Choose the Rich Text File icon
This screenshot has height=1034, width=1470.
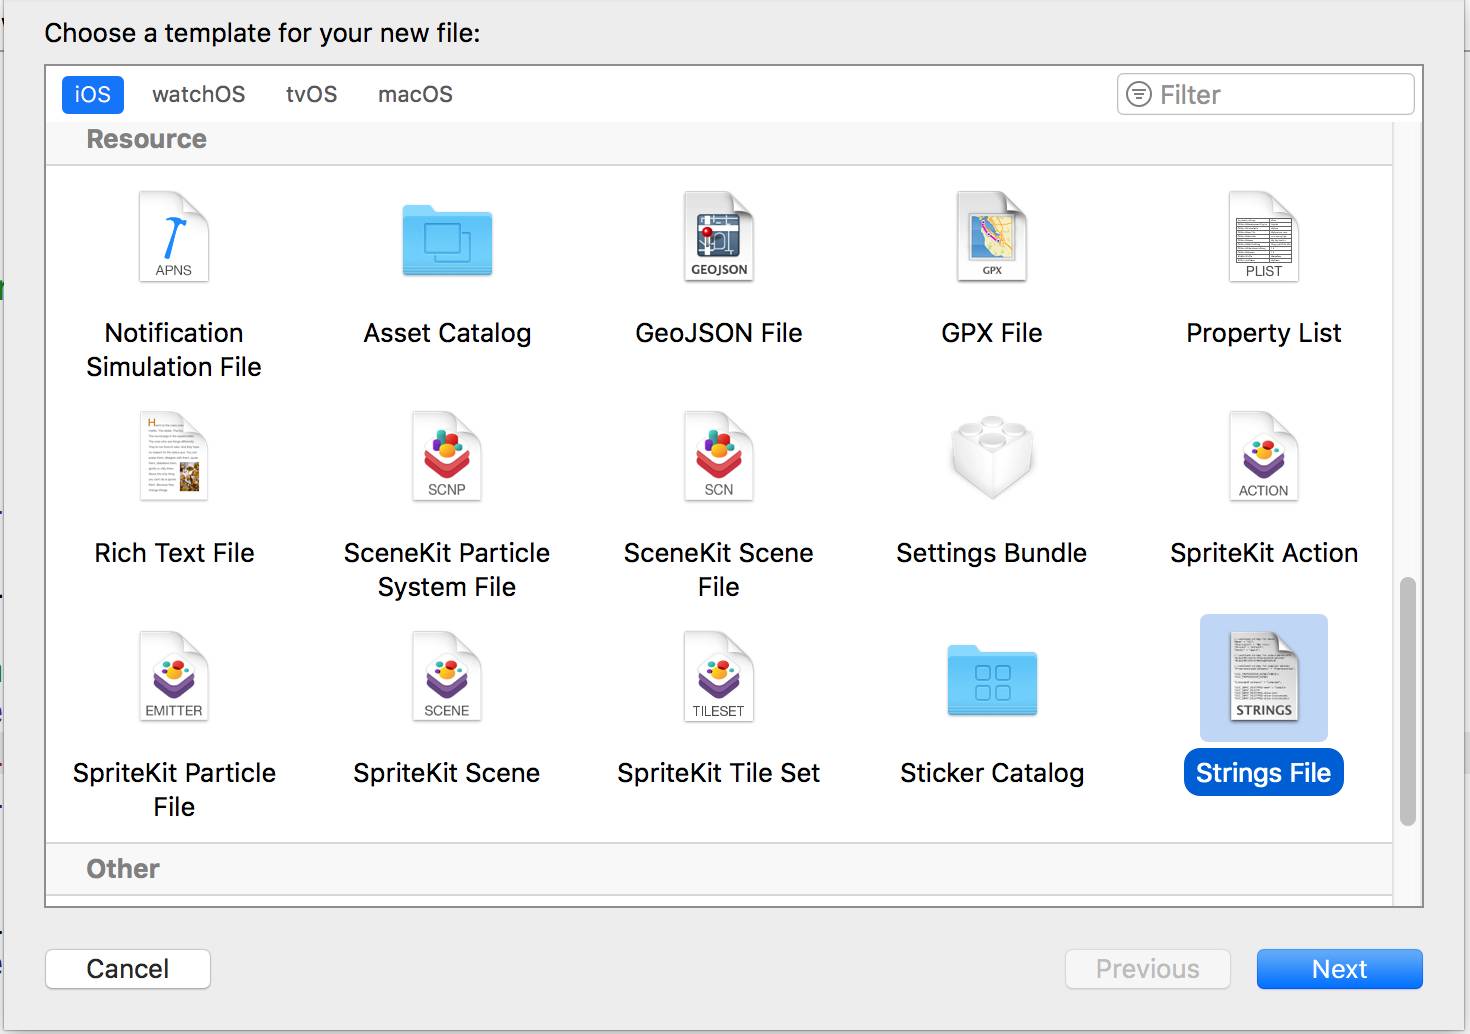[x=174, y=456]
